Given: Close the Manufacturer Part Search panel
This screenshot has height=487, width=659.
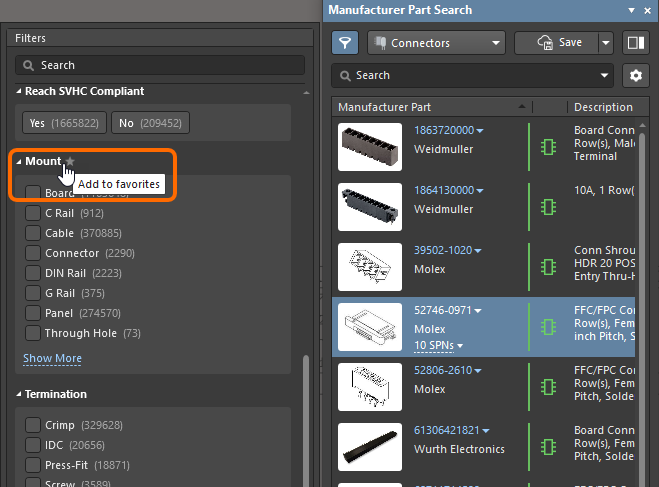Looking at the screenshot, I should 647,11.
